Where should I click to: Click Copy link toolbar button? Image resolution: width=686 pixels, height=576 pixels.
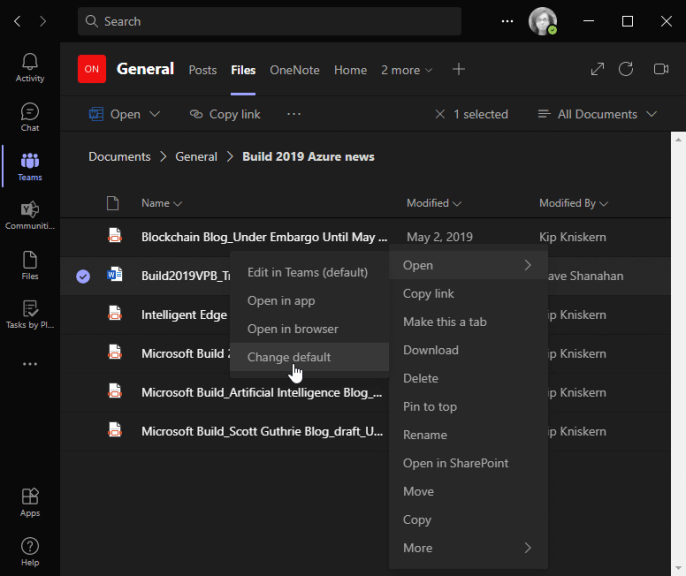(225, 114)
